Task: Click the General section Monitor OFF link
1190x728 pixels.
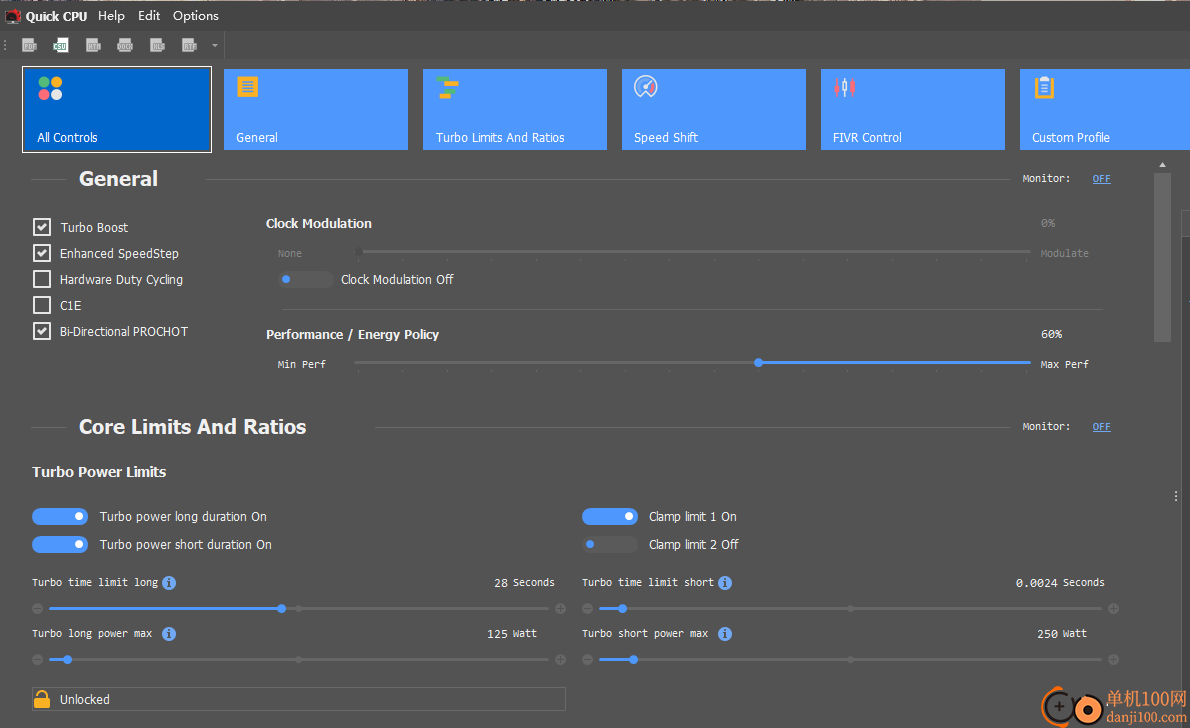Action: click(1101, 178)
